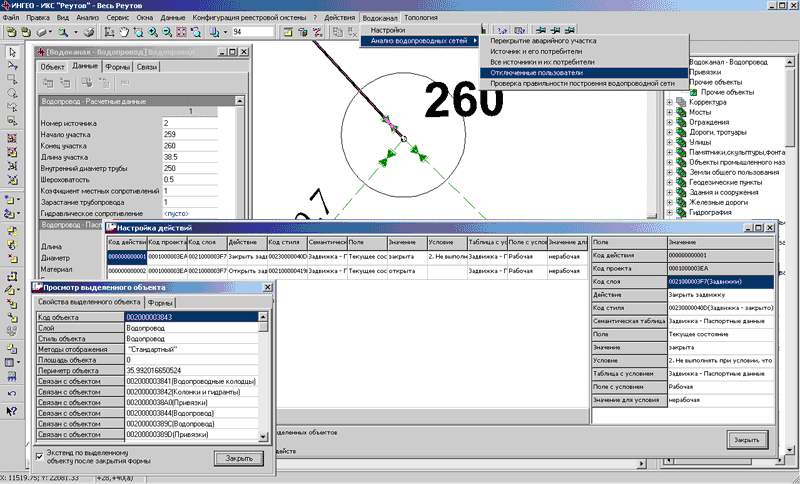800x484 pixels.
Task: Click the undo arrow icon
Action: click(11, 393)
